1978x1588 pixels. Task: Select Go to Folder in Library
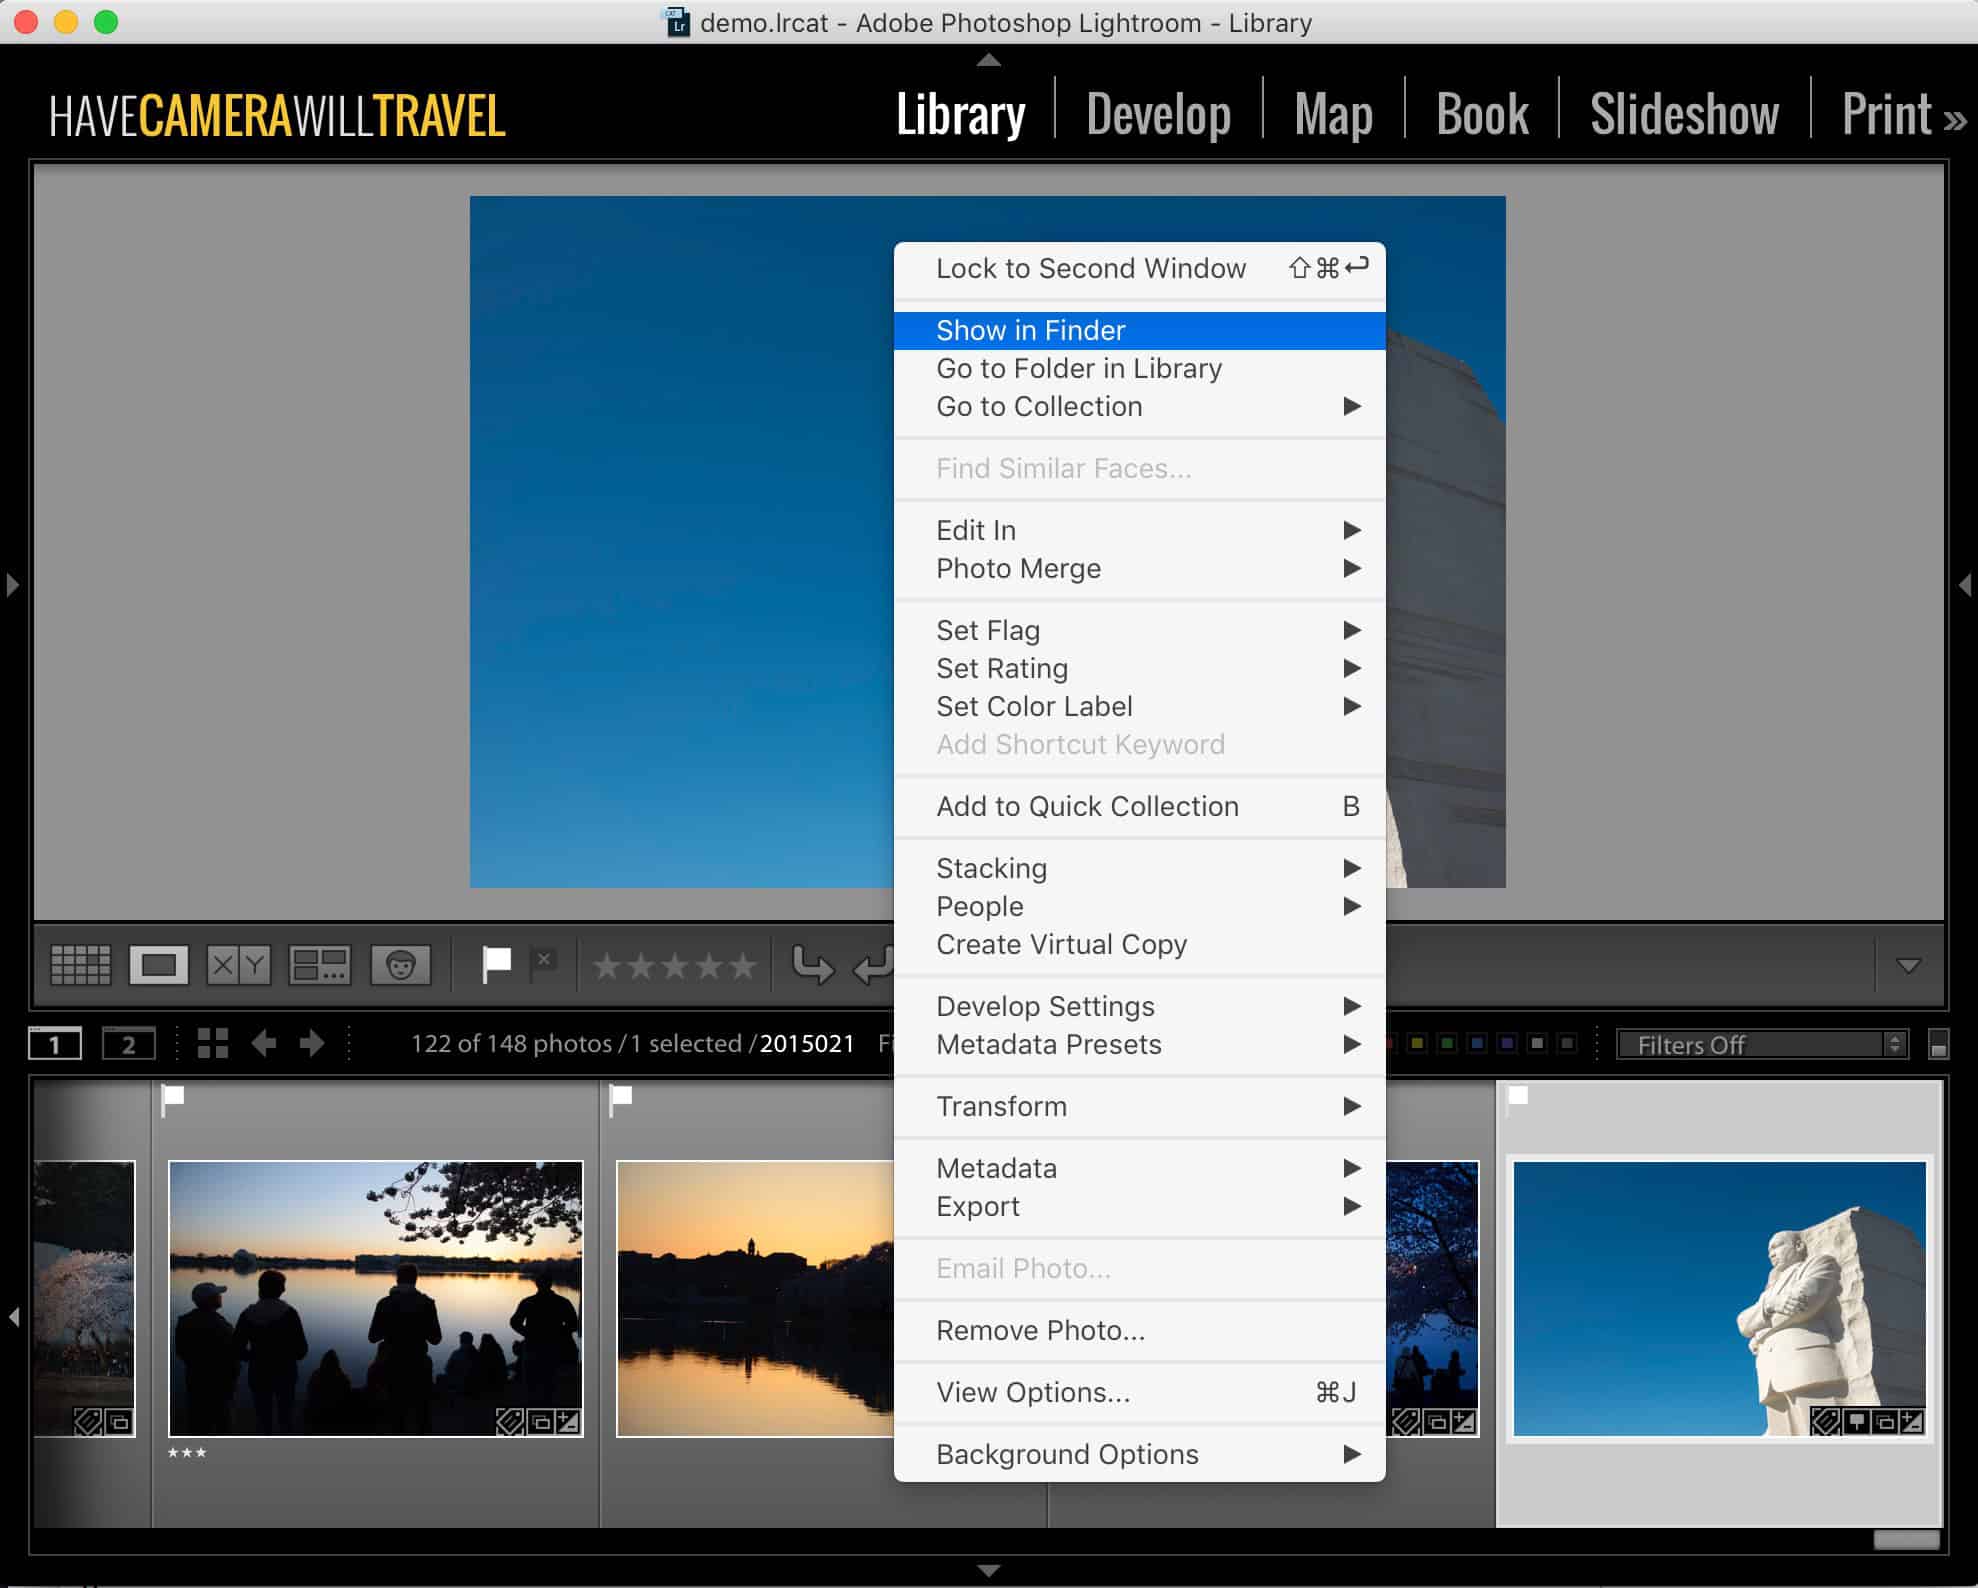(x=1139, y=368)
